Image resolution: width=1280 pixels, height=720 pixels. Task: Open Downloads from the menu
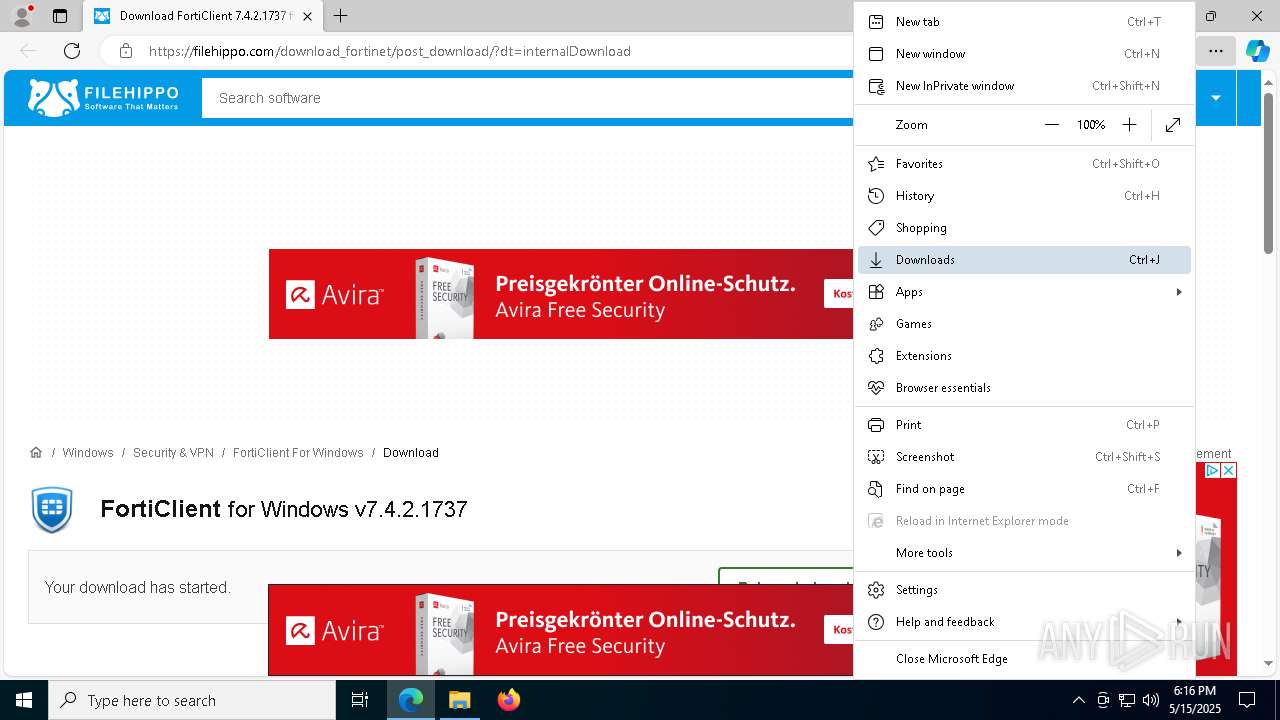[1024, 260]
